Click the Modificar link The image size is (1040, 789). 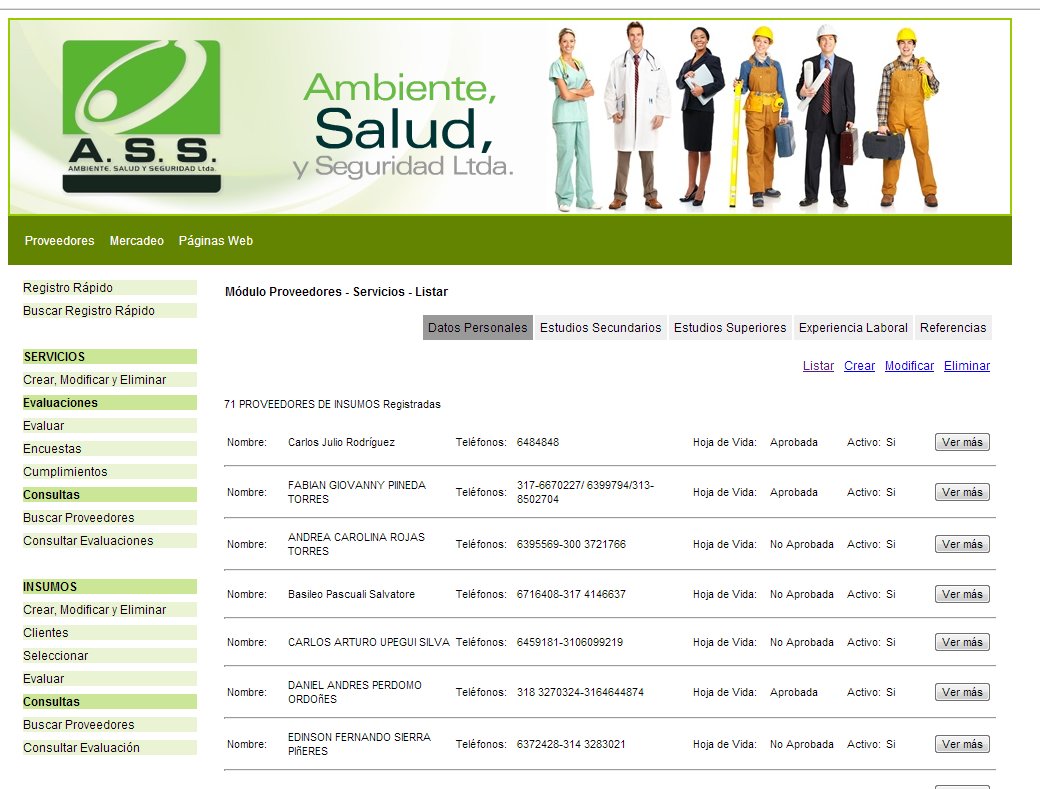(x=909, y=366)
